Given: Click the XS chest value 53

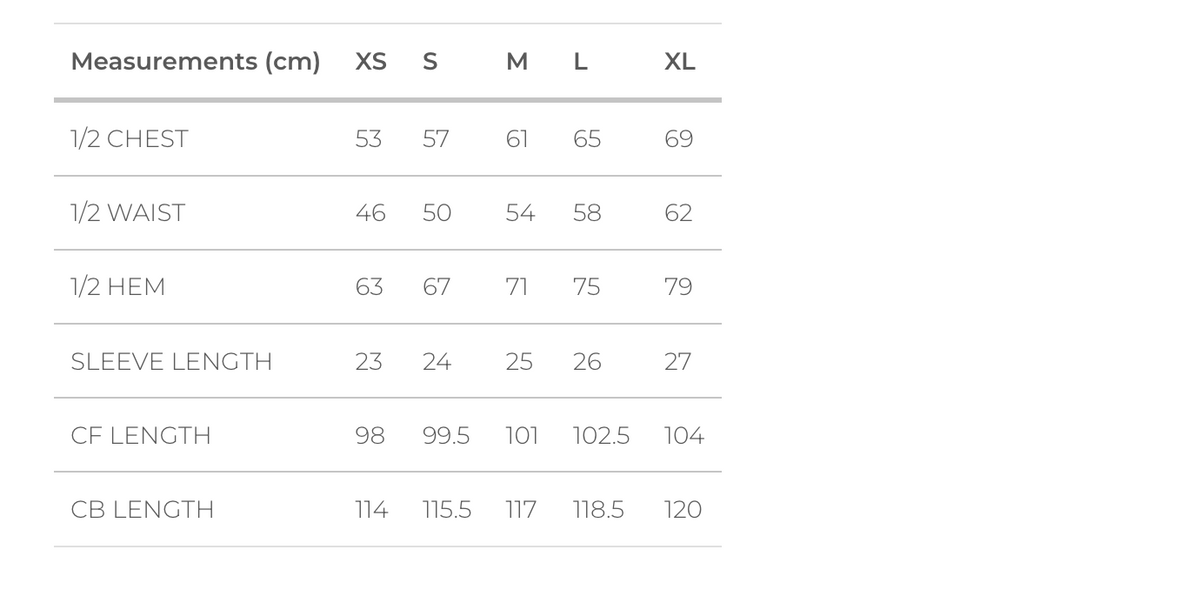Looking at the screenshot, I should point(369,139).
